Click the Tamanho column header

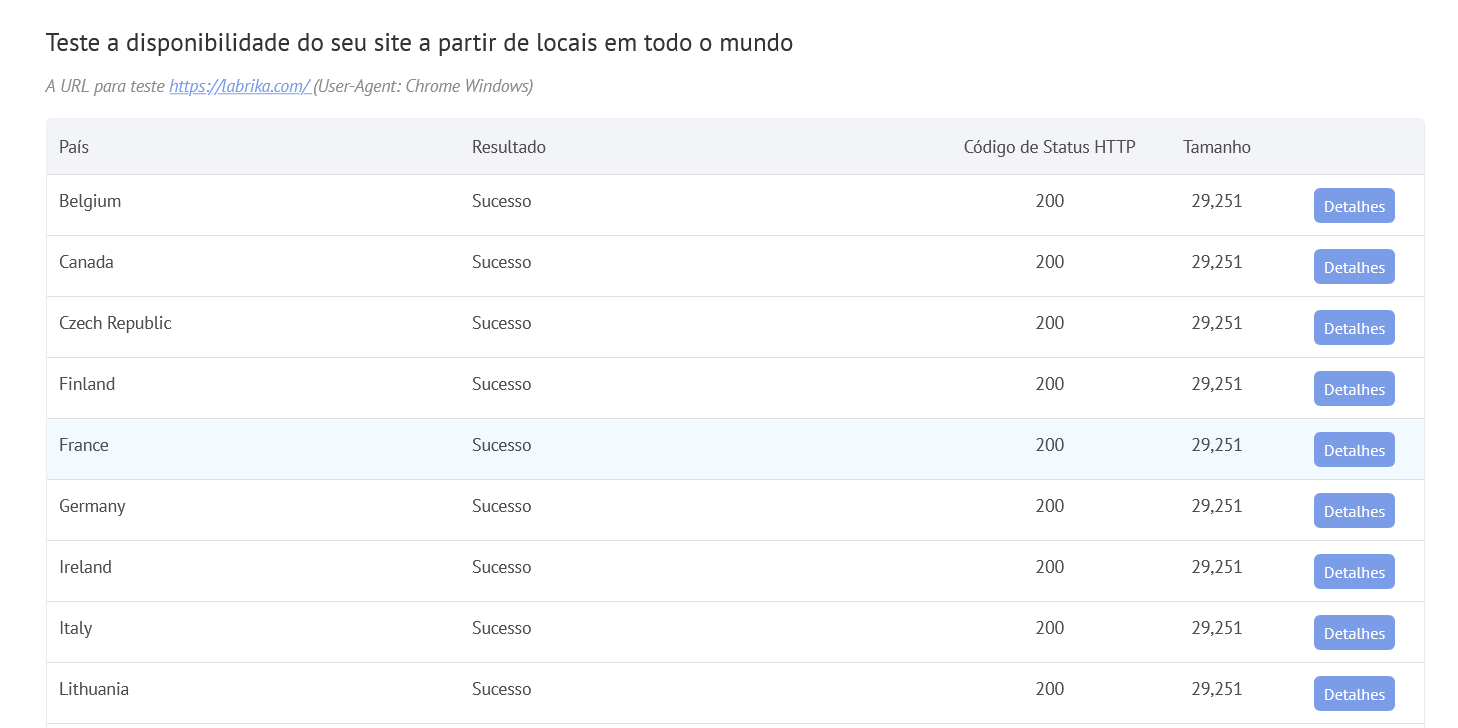pos(1216,146)
